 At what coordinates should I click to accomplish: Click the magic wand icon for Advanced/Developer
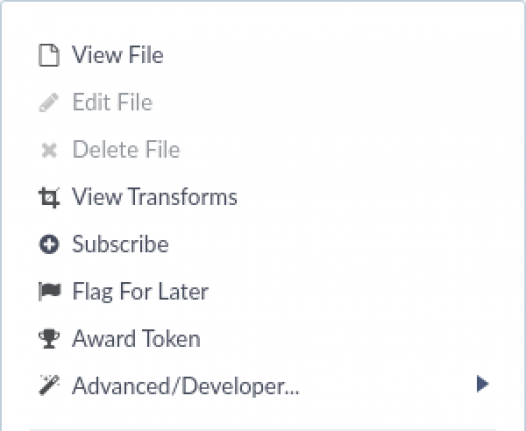click(x=49, y=386)
